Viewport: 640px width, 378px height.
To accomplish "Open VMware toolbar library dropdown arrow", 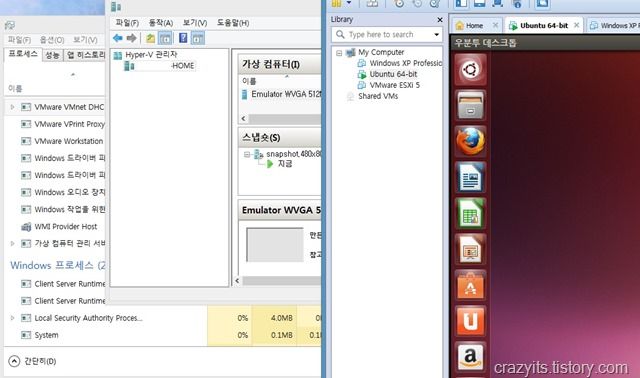I will (349, 3).
